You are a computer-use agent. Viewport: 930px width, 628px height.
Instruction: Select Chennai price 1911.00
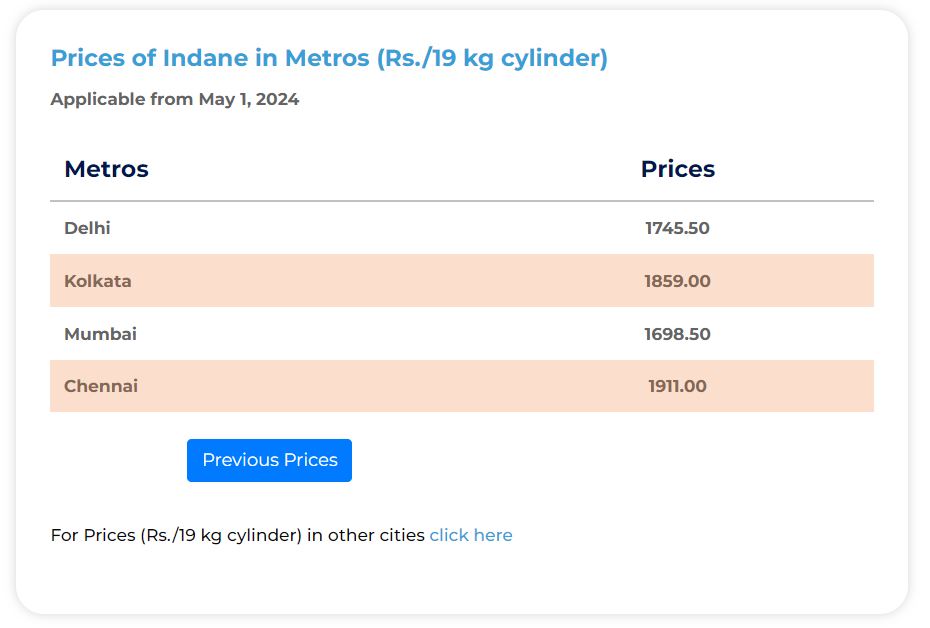(677, 386)
